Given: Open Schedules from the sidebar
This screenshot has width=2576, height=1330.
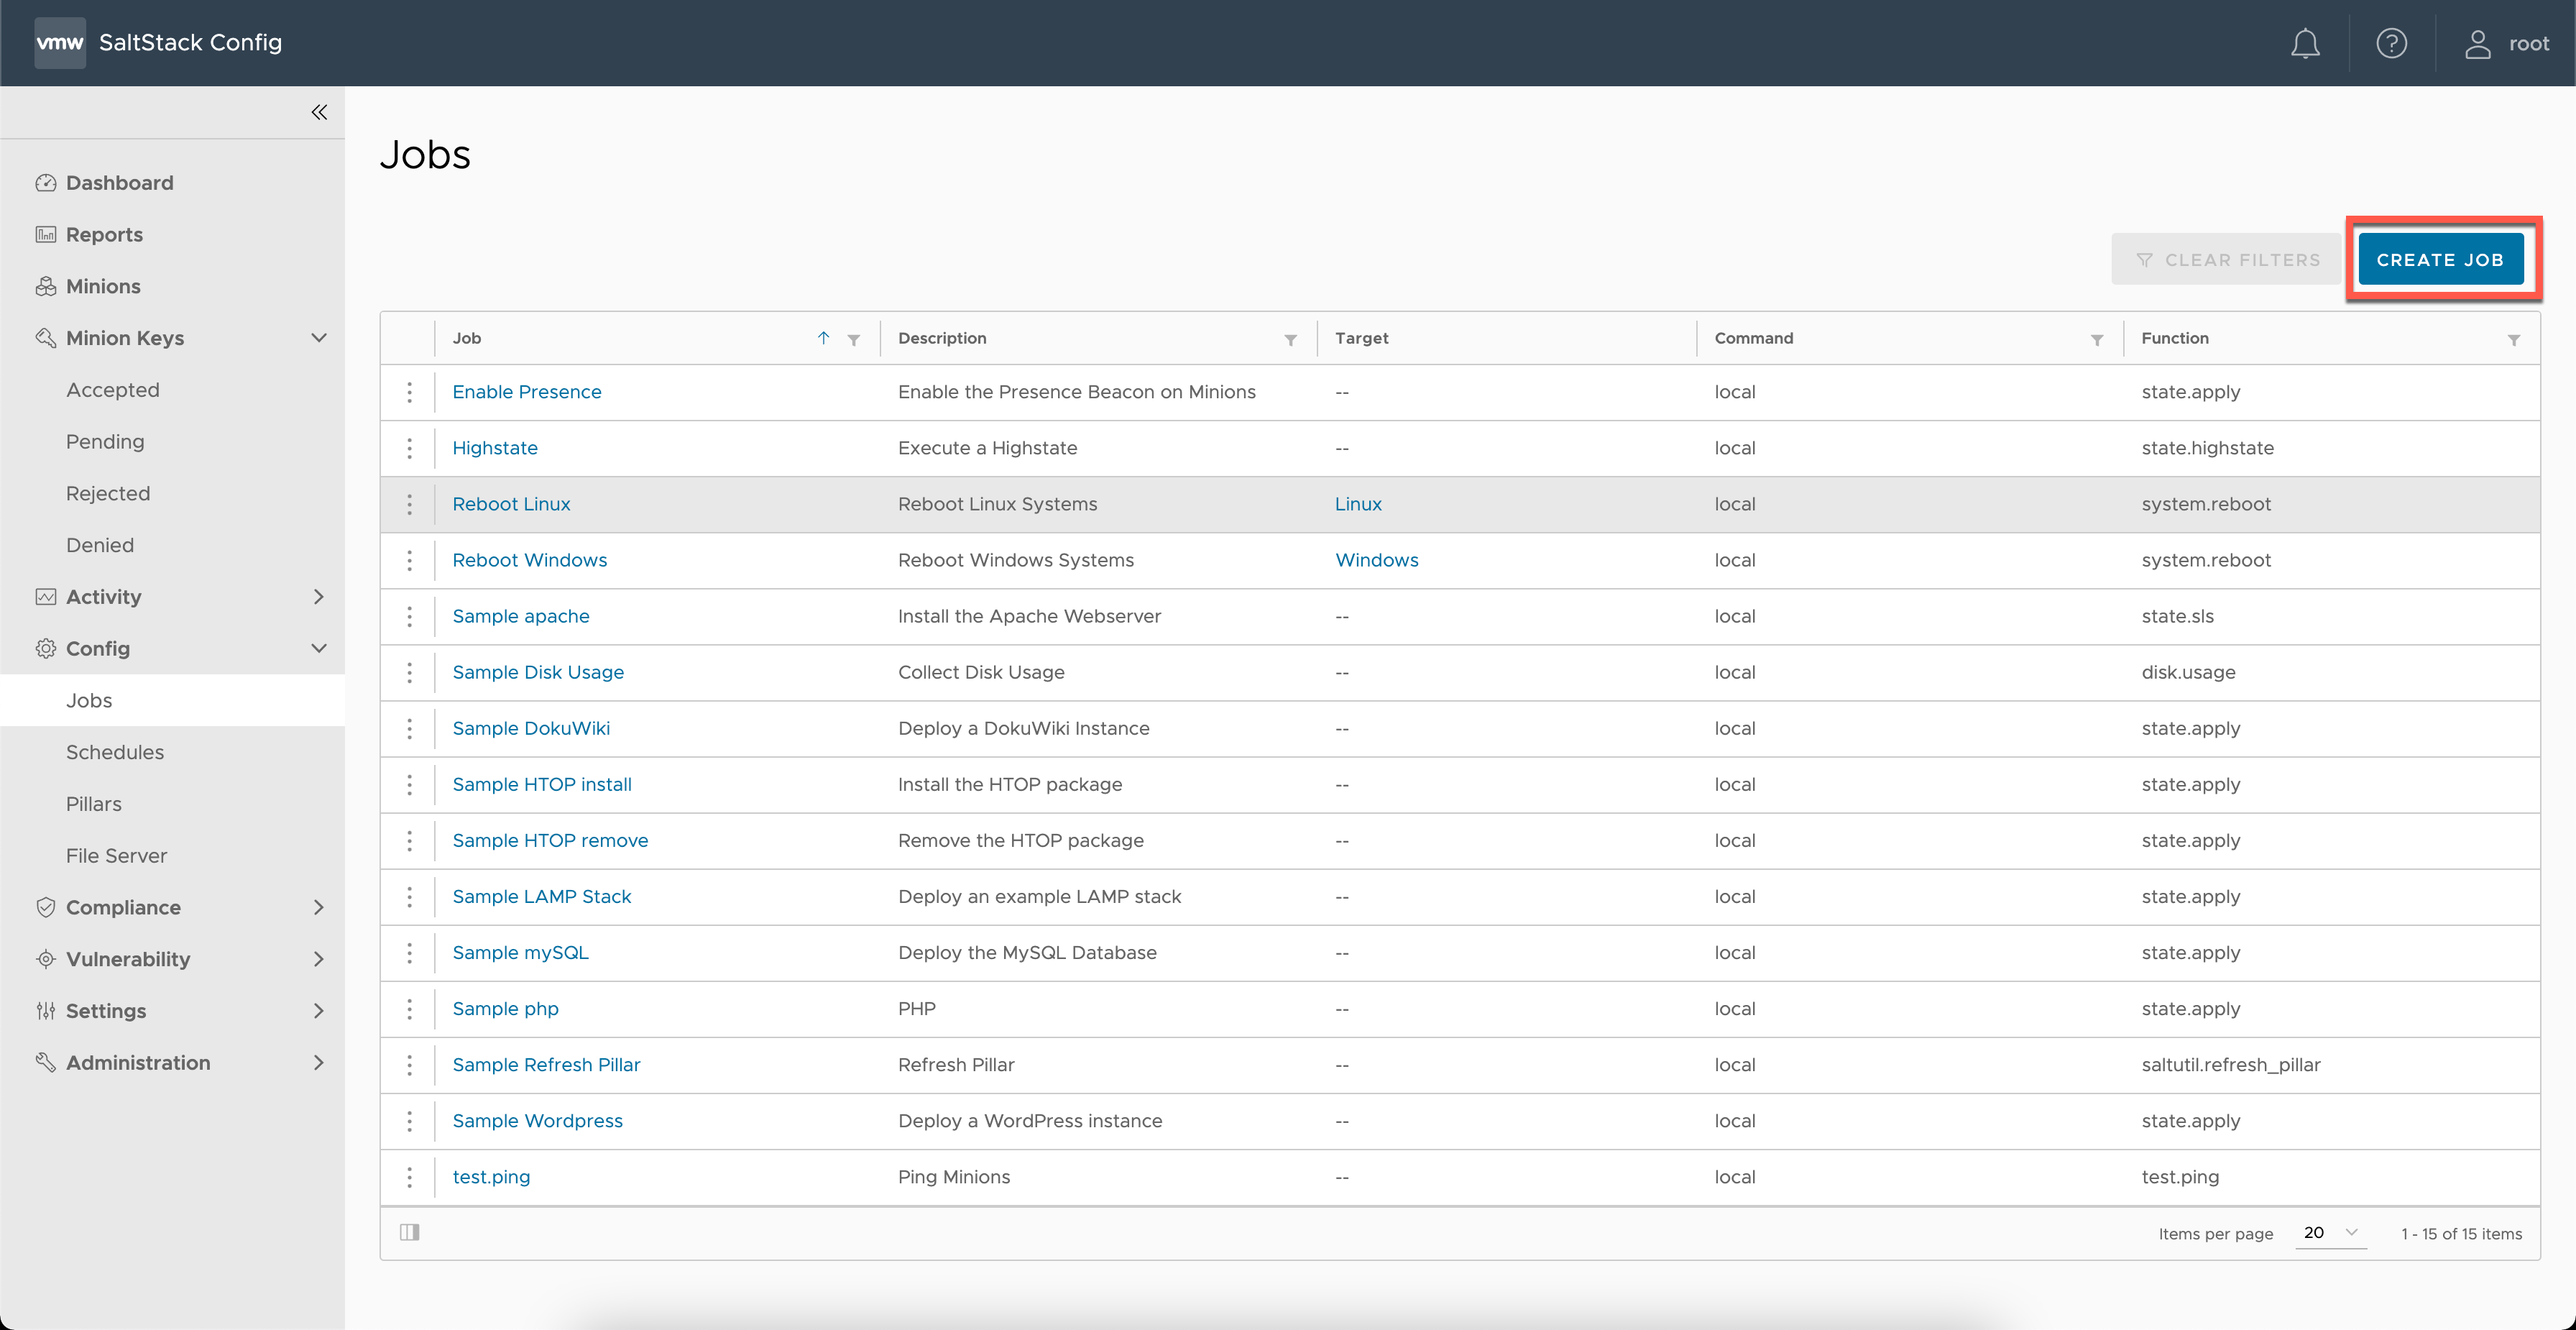Looking at the screenshot, I should (115, 752).
